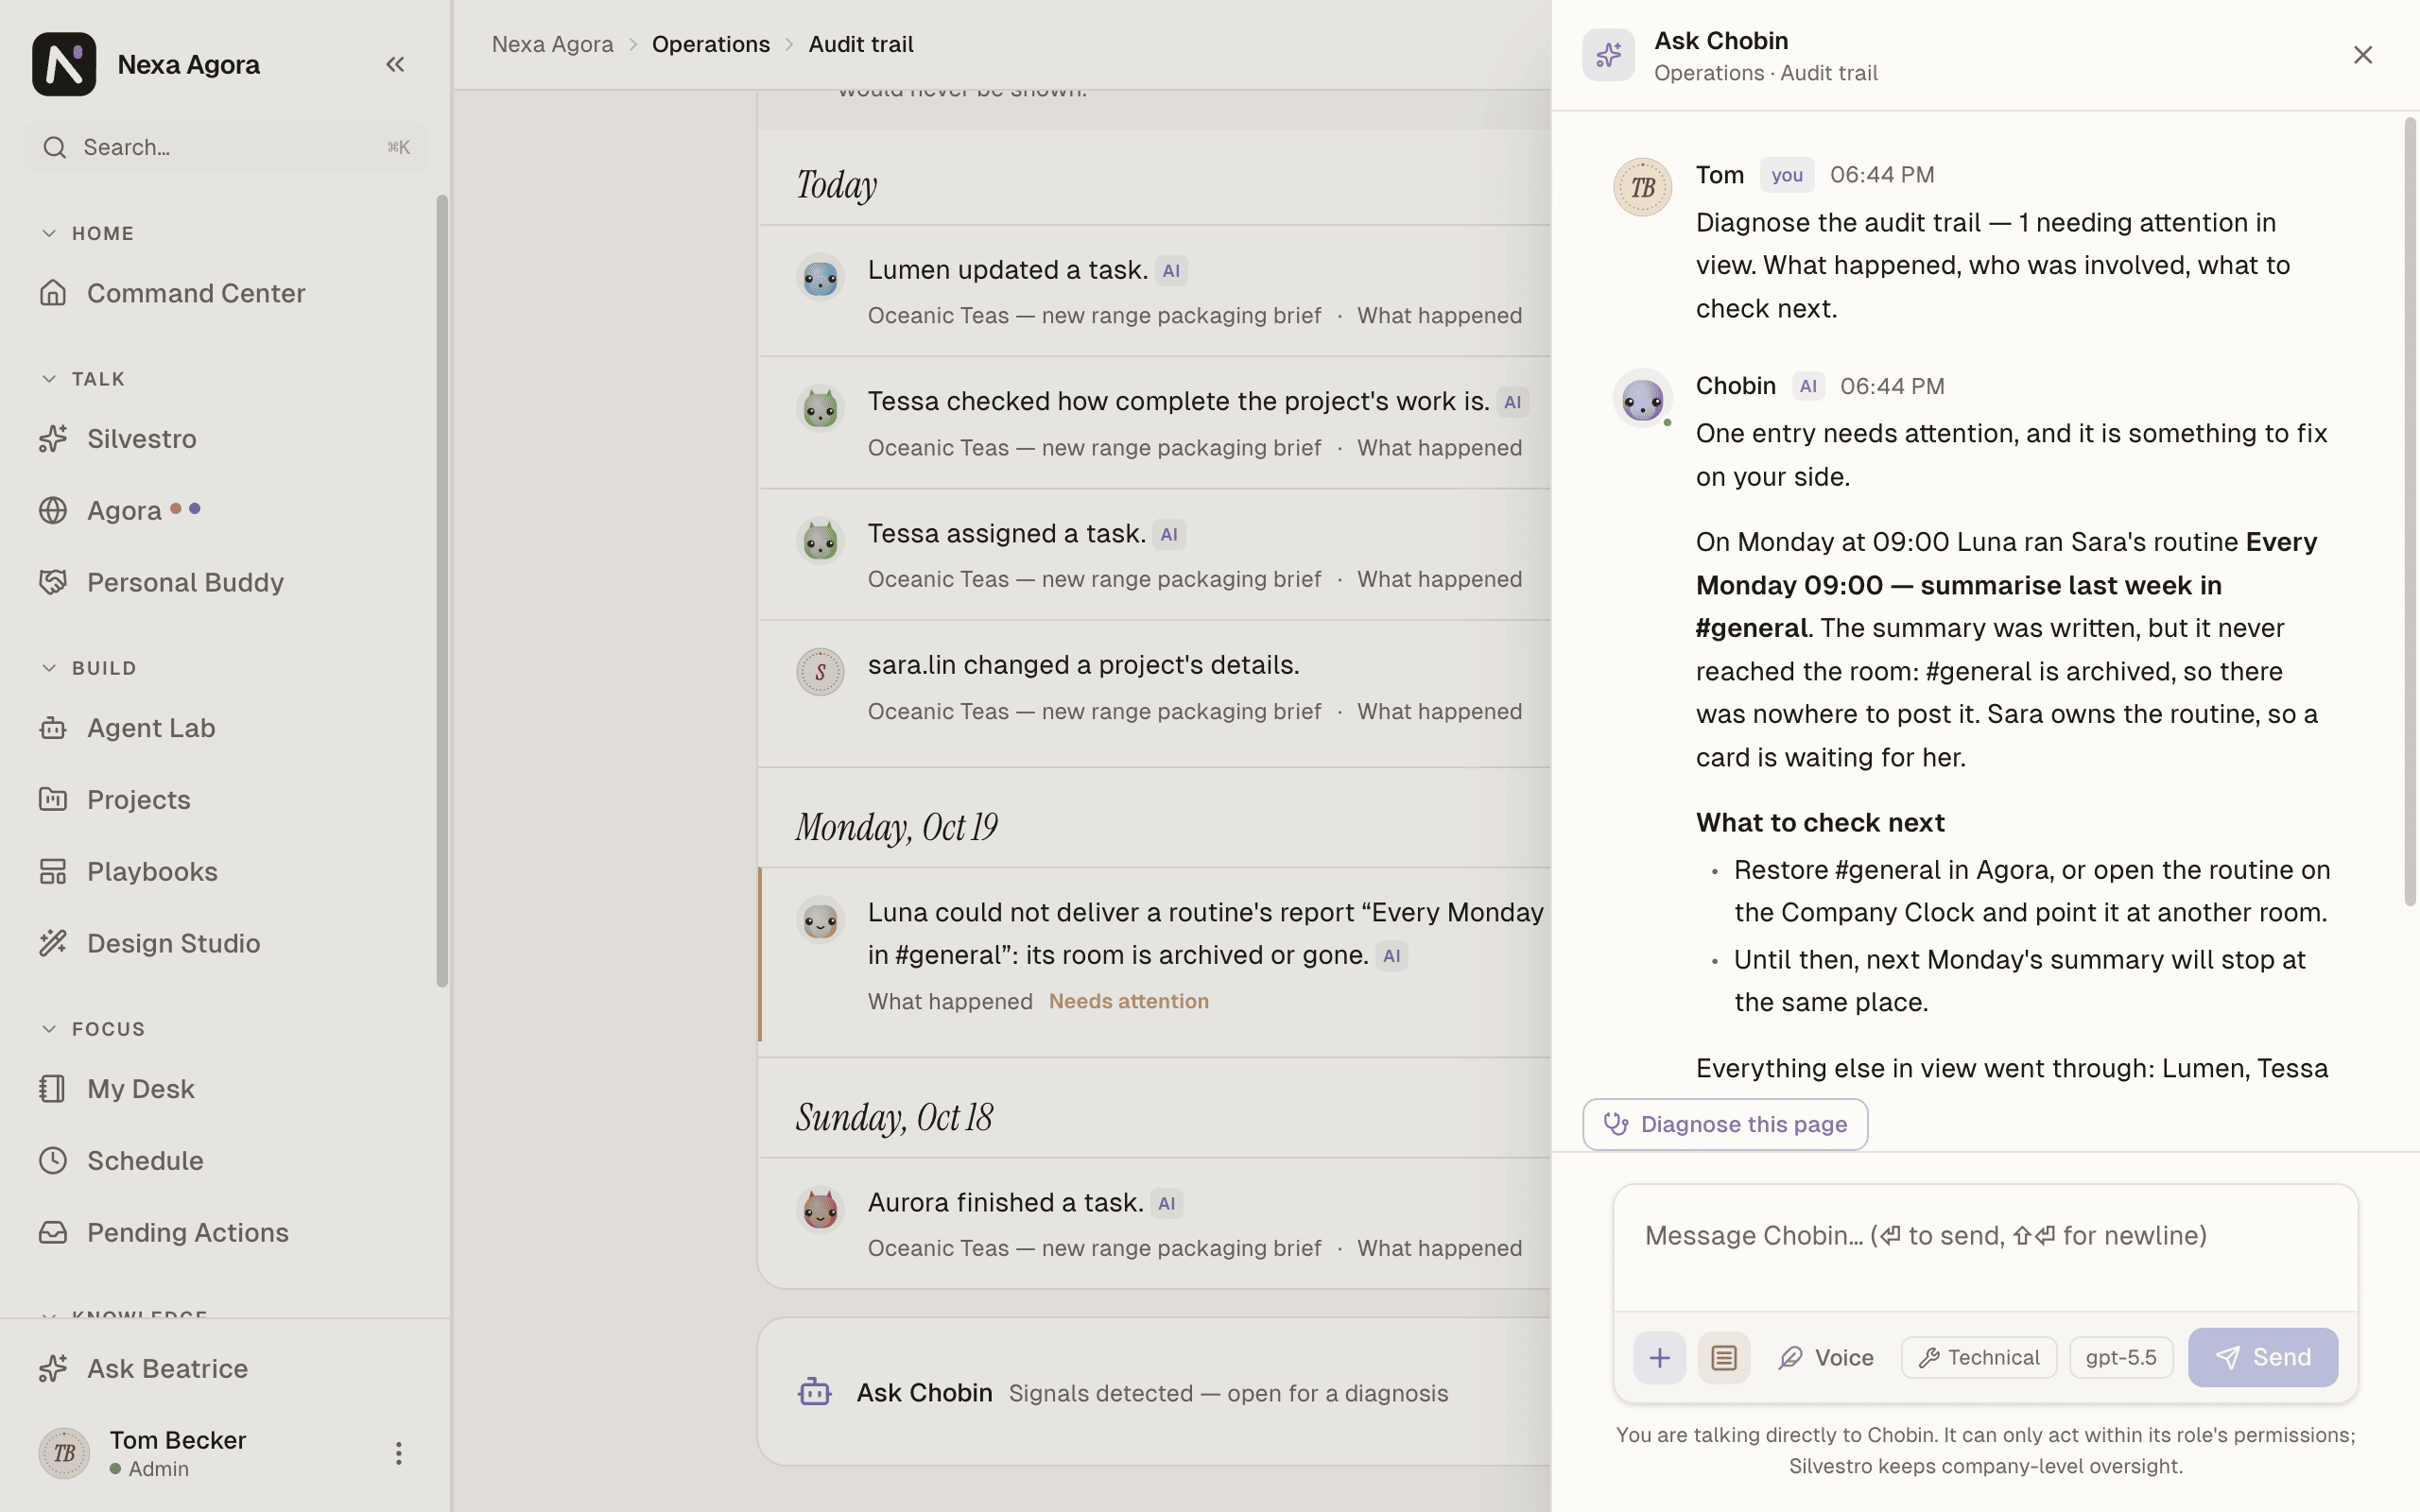Click the Playbooks icon in sidebar
Screen dimensions: 2420x1512
53,871
